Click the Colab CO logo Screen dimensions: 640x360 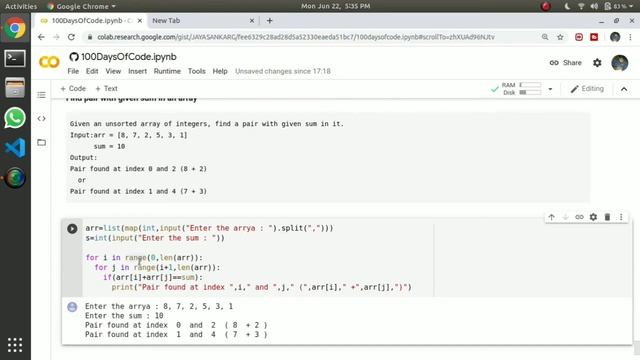49,62
